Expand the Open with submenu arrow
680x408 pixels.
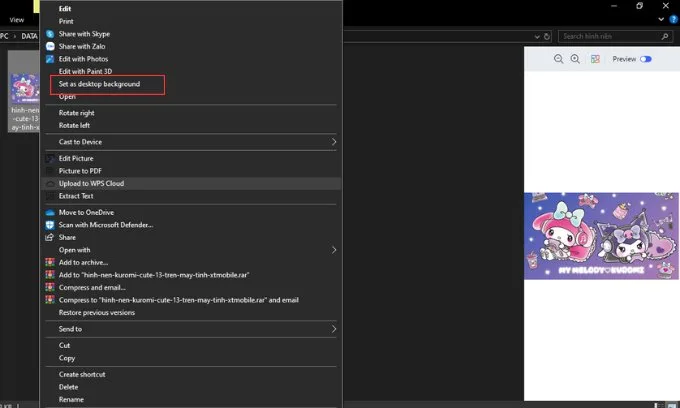tap(334, 250)
